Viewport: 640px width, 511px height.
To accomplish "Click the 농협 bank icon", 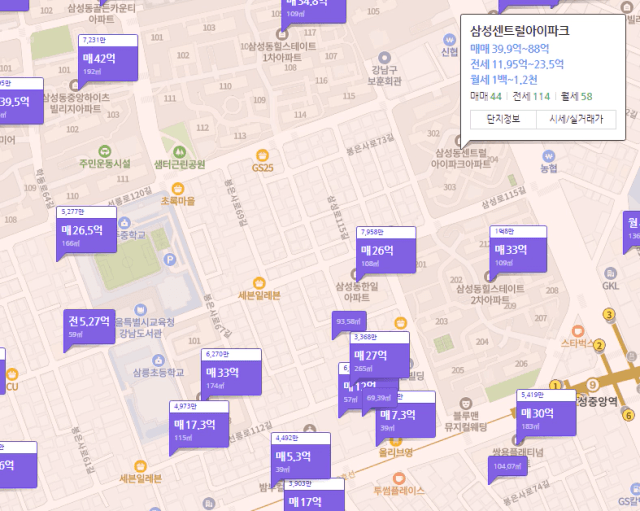I will (x=549, y=156).
